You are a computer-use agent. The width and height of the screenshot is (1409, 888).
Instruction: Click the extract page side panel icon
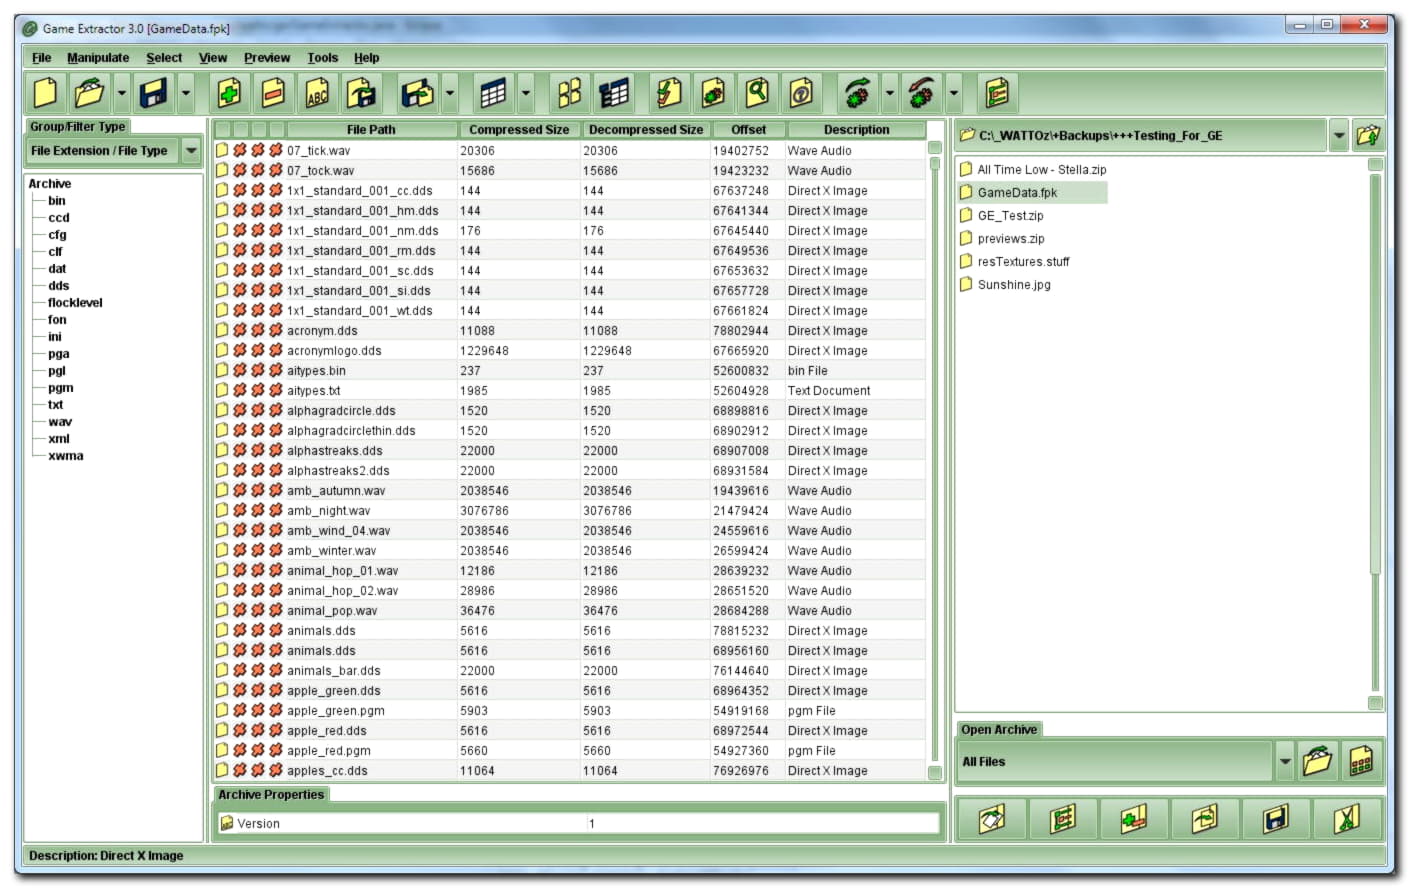(1205, 819)
